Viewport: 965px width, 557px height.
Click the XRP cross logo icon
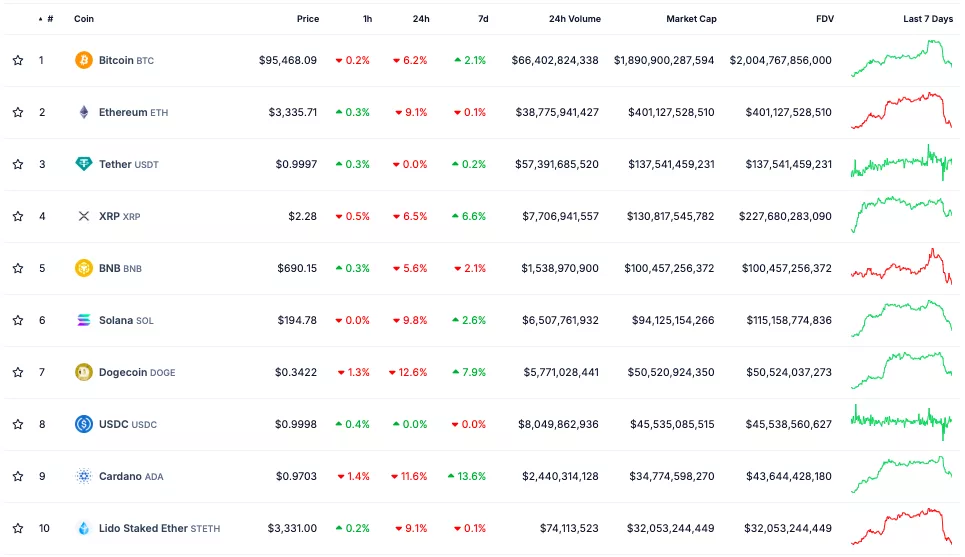[x=84, y=216]
